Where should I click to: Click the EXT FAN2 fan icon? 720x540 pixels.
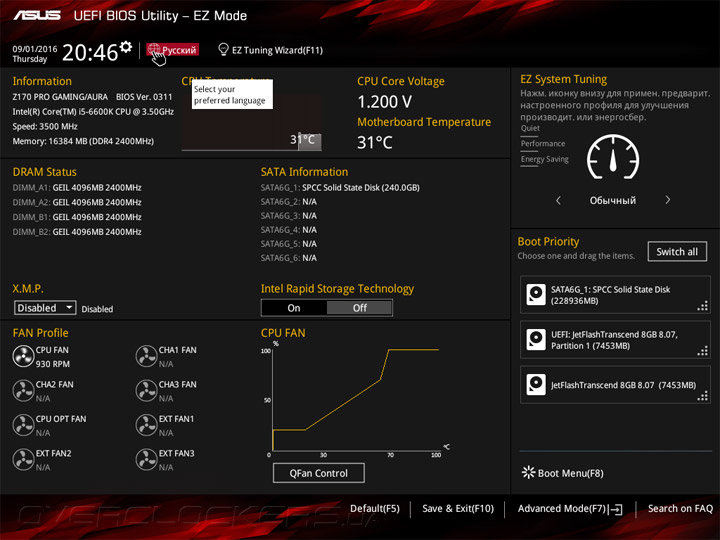23,460
